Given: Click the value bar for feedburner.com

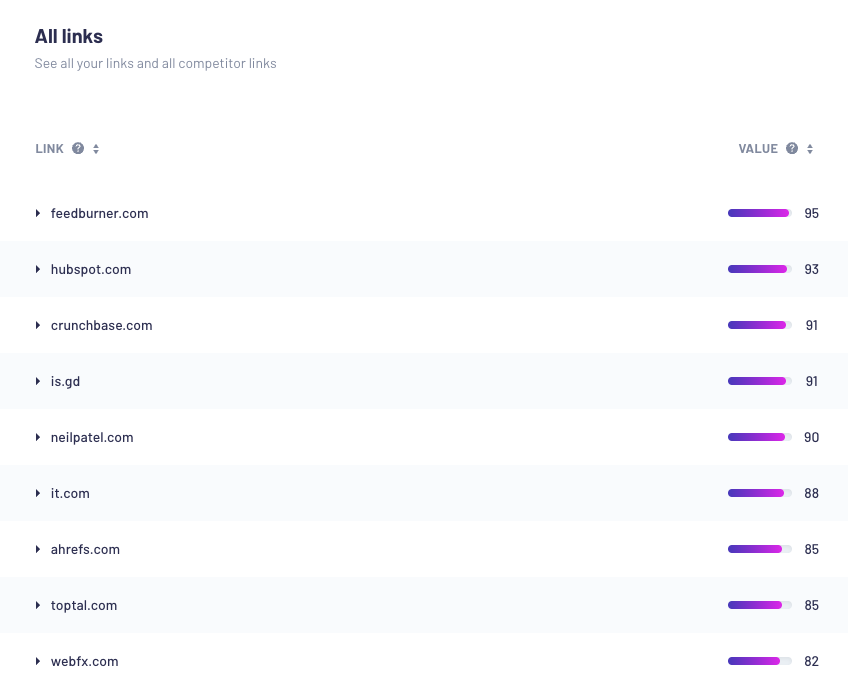Looking at the screenshot, I should 760,213.
